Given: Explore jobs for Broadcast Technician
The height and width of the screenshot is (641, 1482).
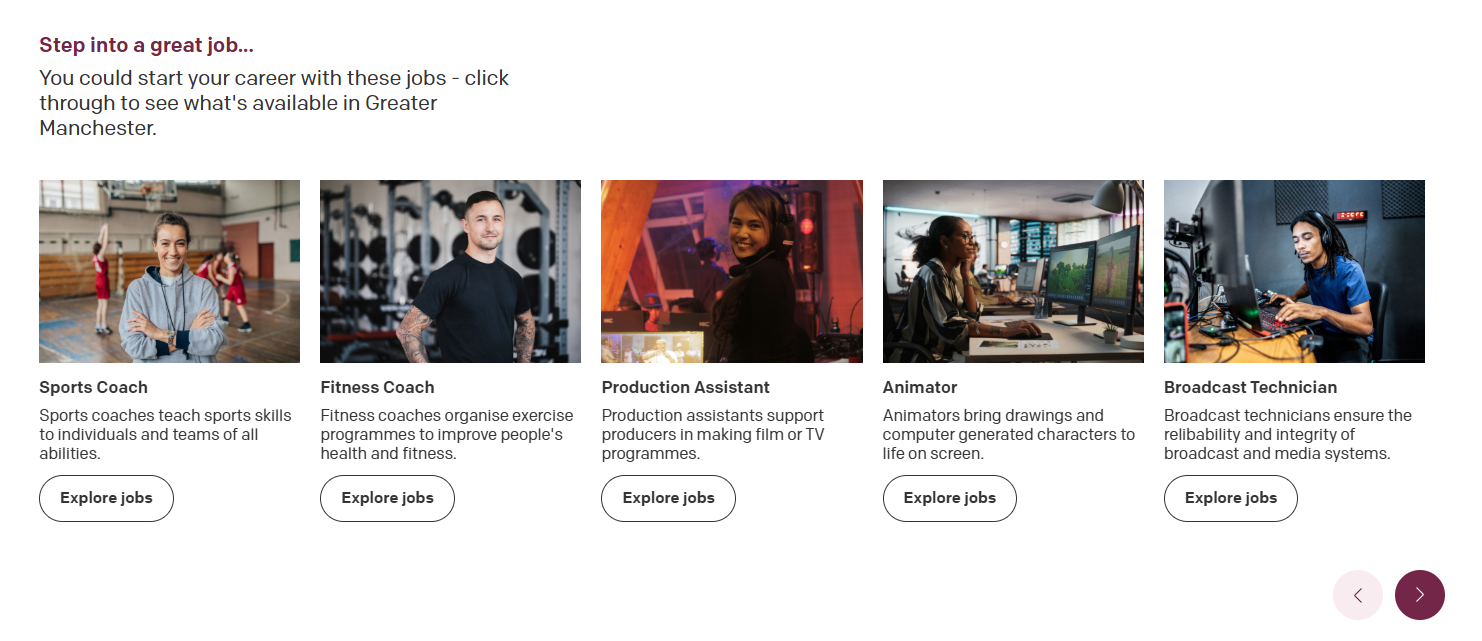Looking at the screenshot, I should 1230,498.
